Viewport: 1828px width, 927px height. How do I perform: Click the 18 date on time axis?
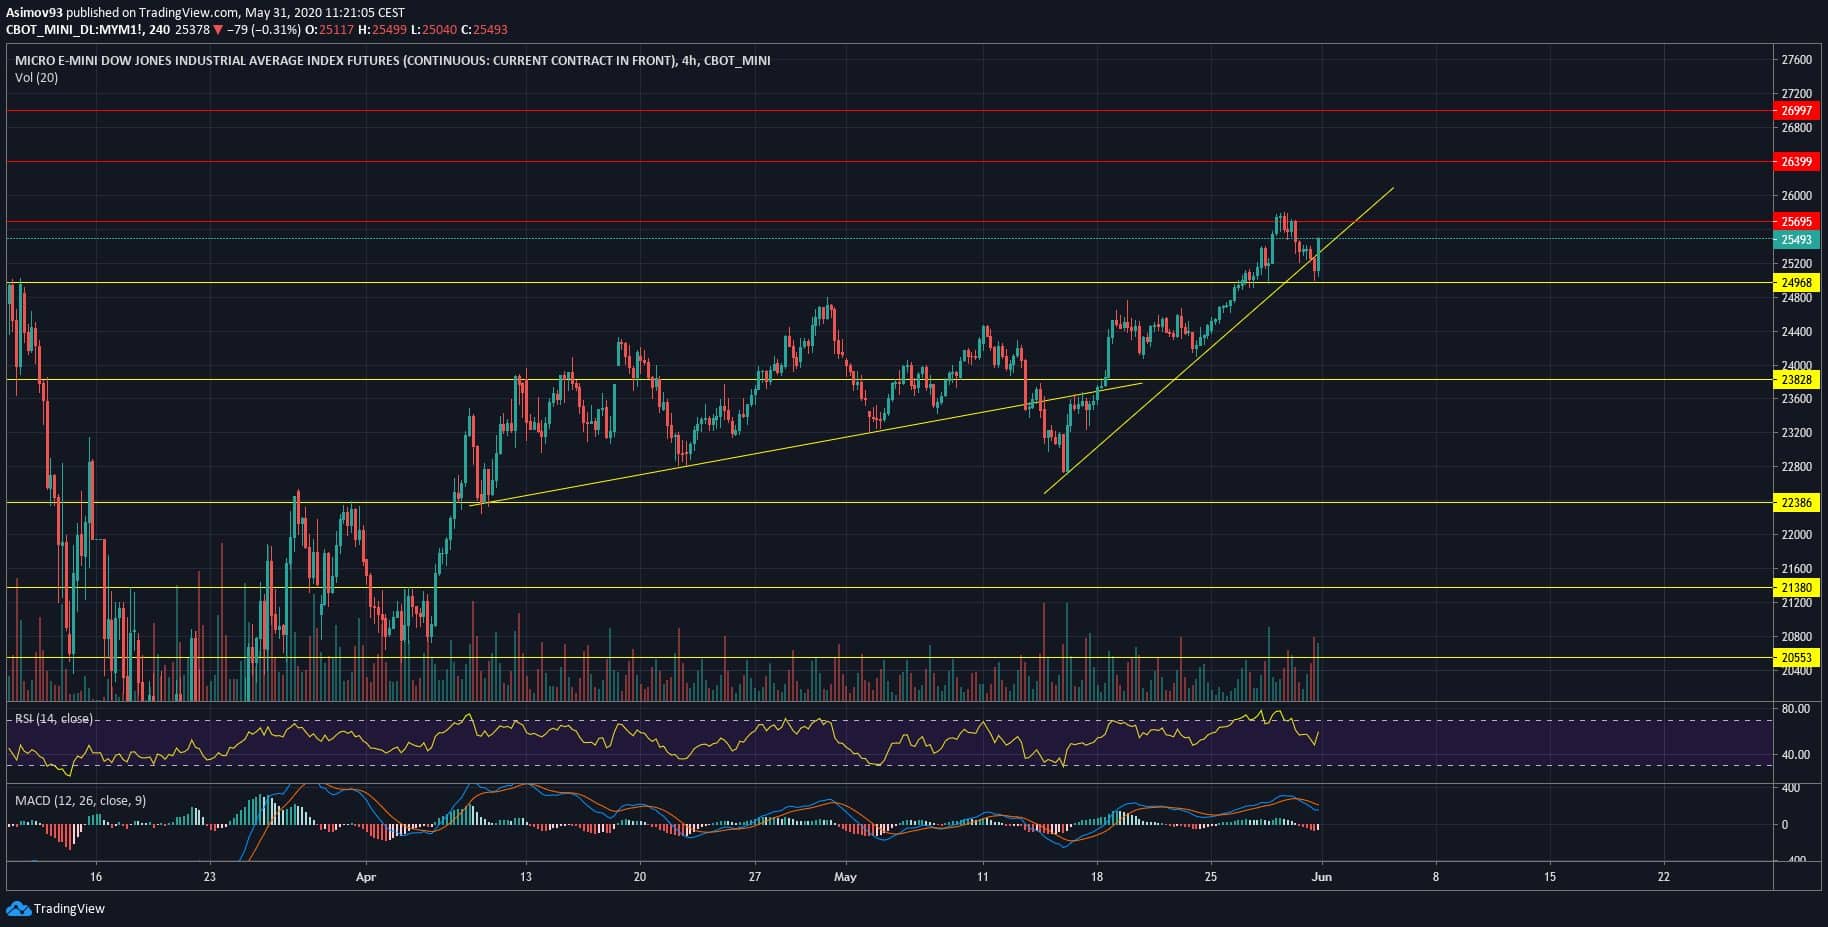pos(1097,877)
